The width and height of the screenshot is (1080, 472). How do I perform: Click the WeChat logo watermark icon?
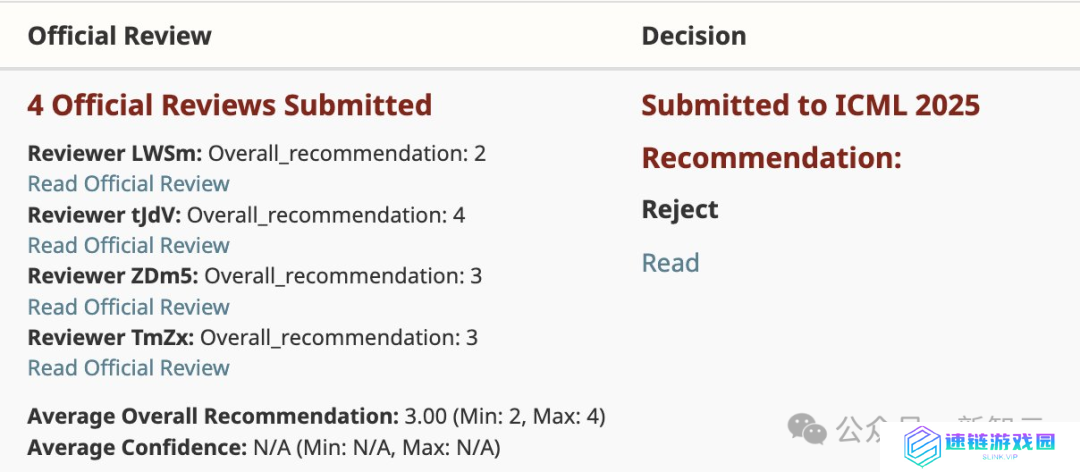coord(807,429)
